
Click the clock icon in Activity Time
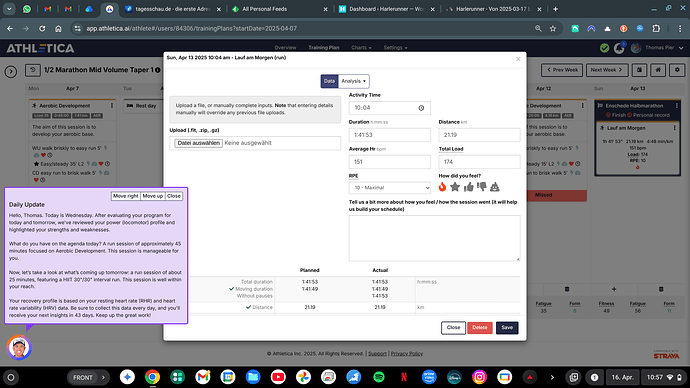coord(421,108)
